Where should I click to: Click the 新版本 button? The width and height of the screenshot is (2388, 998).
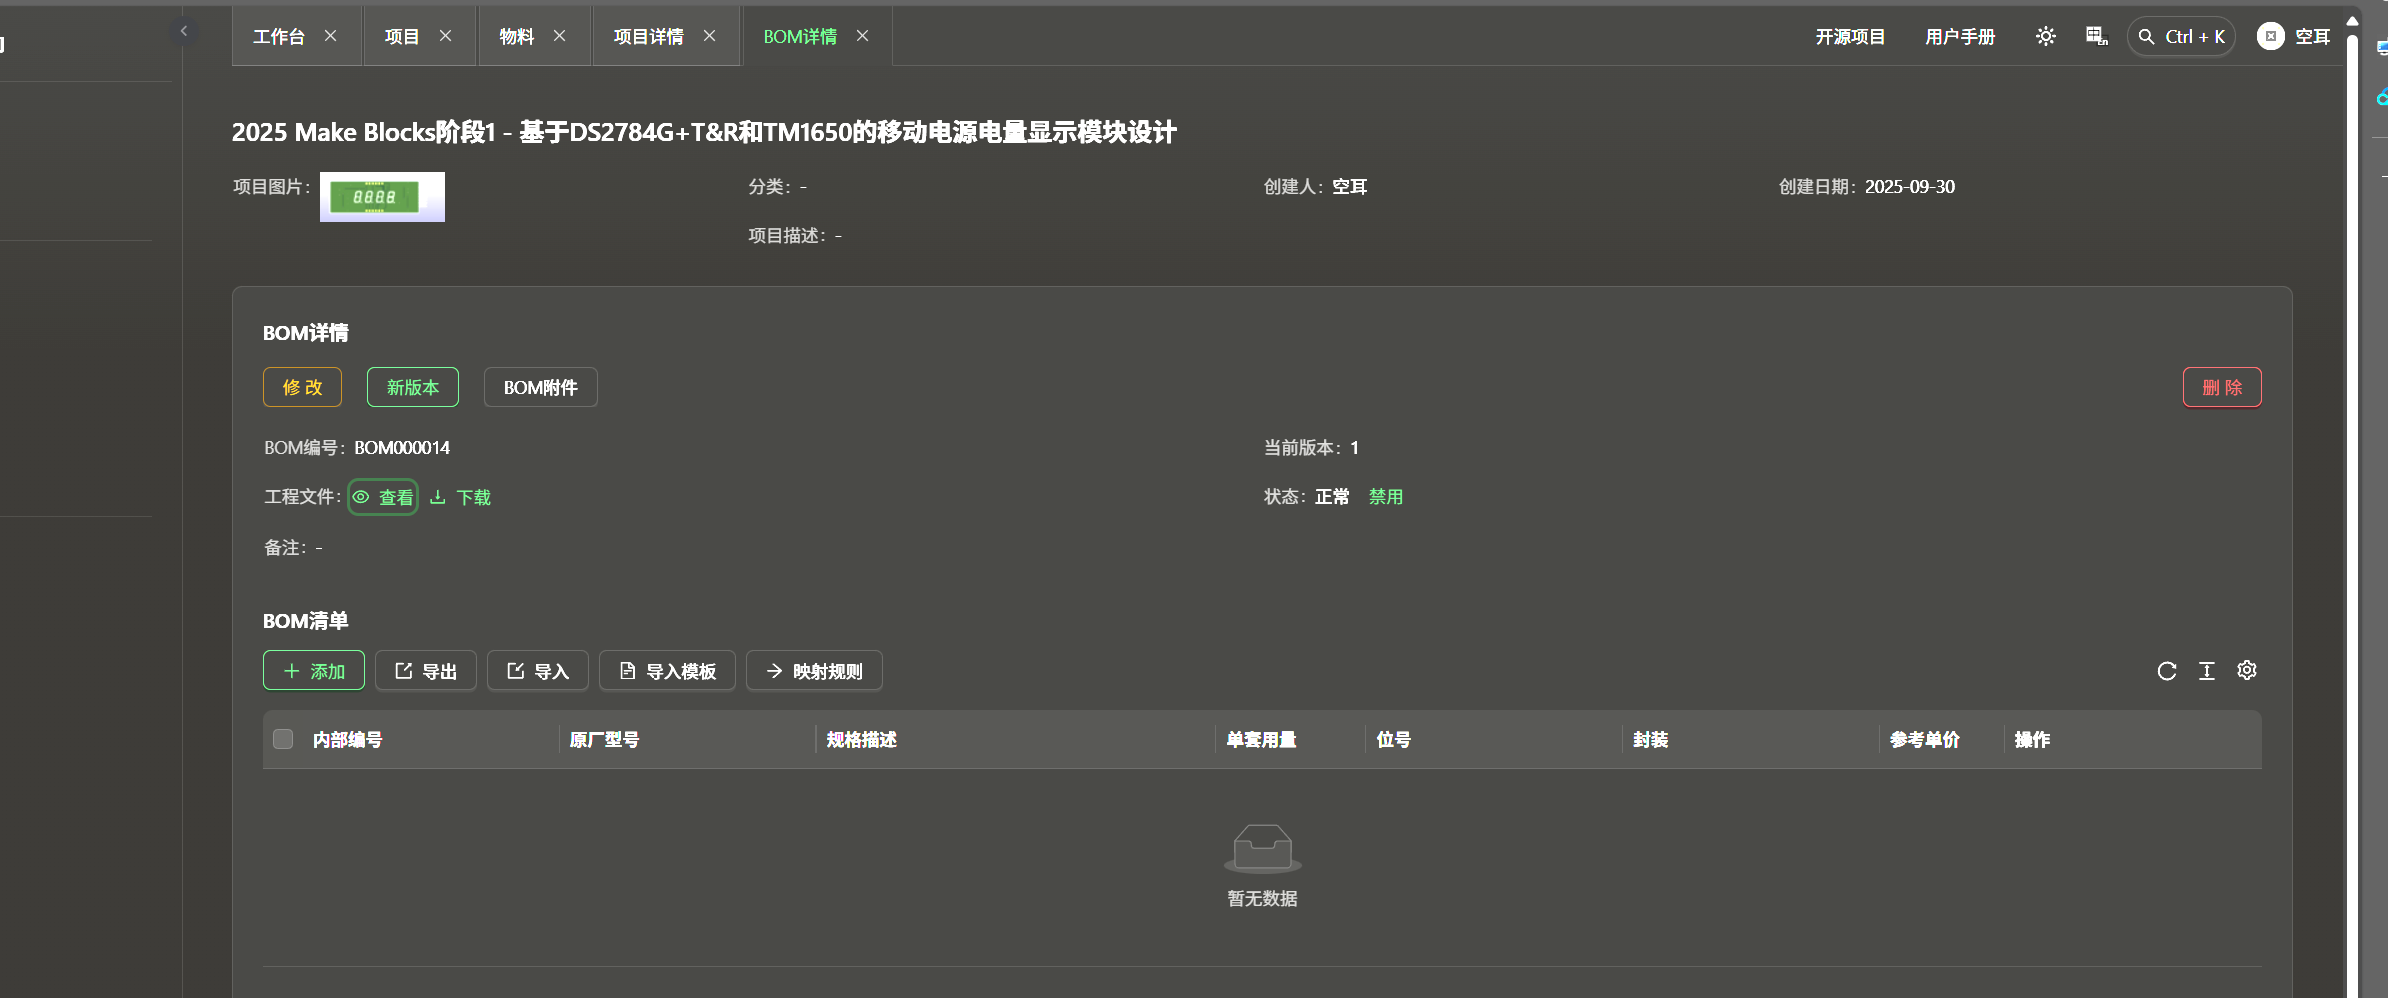(x=412, y=387)
